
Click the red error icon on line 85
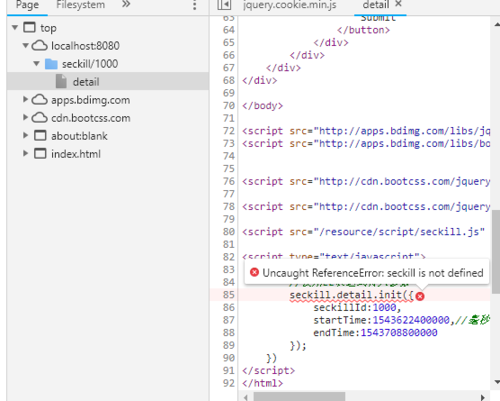click(x=420, y=296)
